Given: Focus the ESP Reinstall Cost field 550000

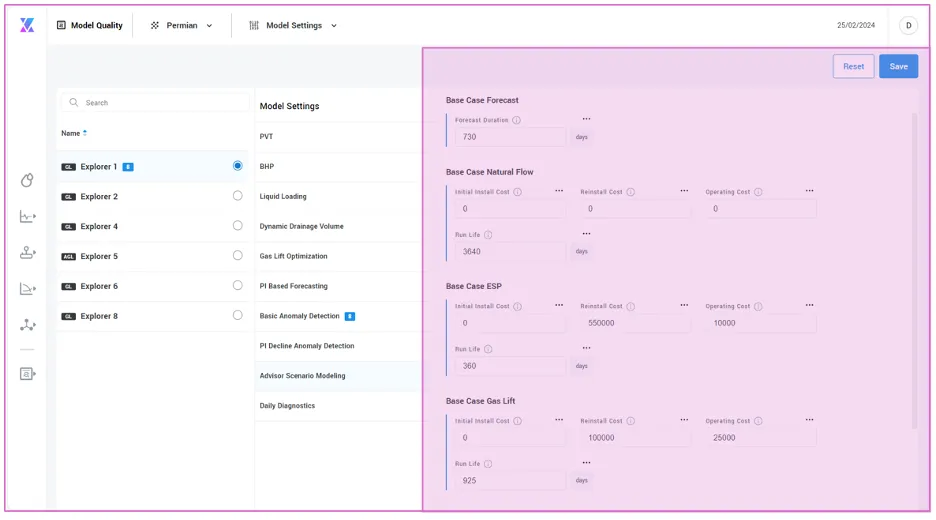Looking at the screenshot, I should [635, 323].
